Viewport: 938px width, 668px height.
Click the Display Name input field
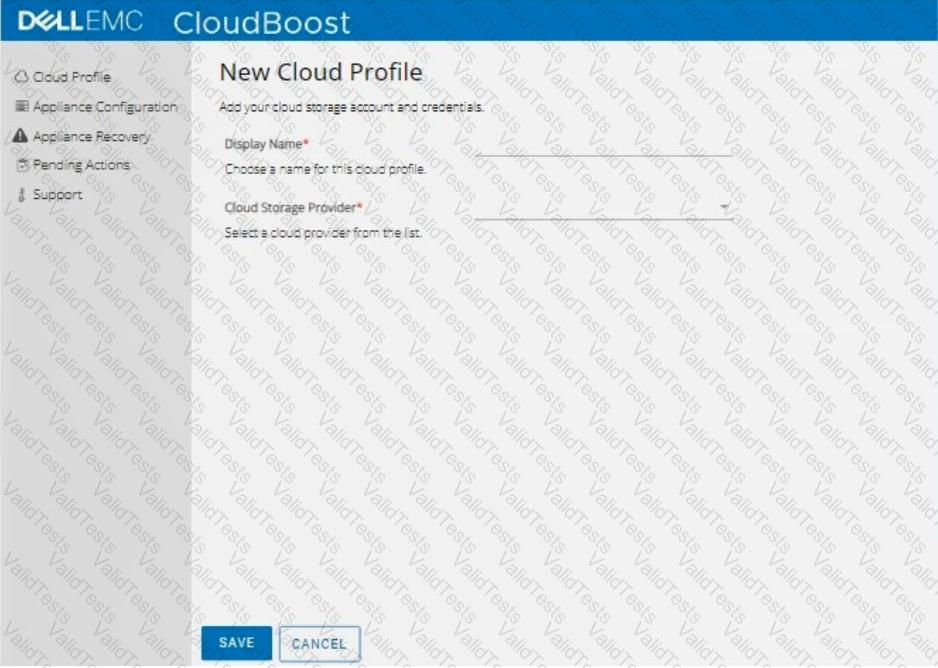pos(603,145)
